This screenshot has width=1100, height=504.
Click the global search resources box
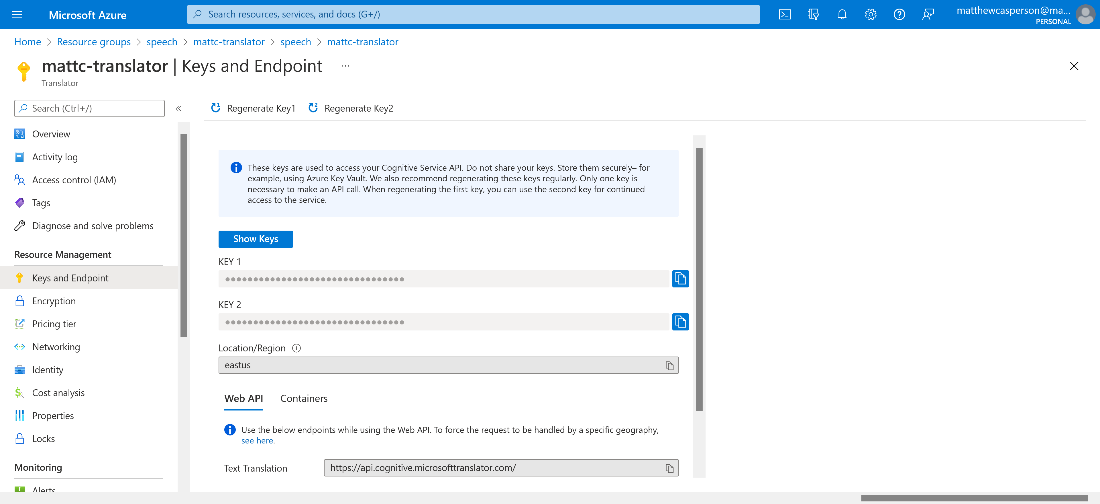pyautogui.click(x=474, y=14)
